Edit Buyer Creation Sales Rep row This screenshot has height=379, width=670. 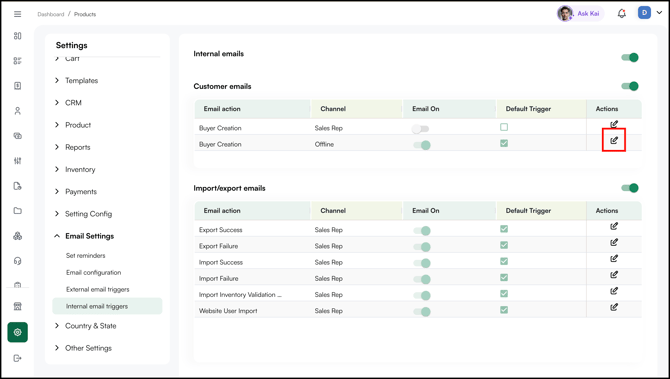click(x=614, y=124)
